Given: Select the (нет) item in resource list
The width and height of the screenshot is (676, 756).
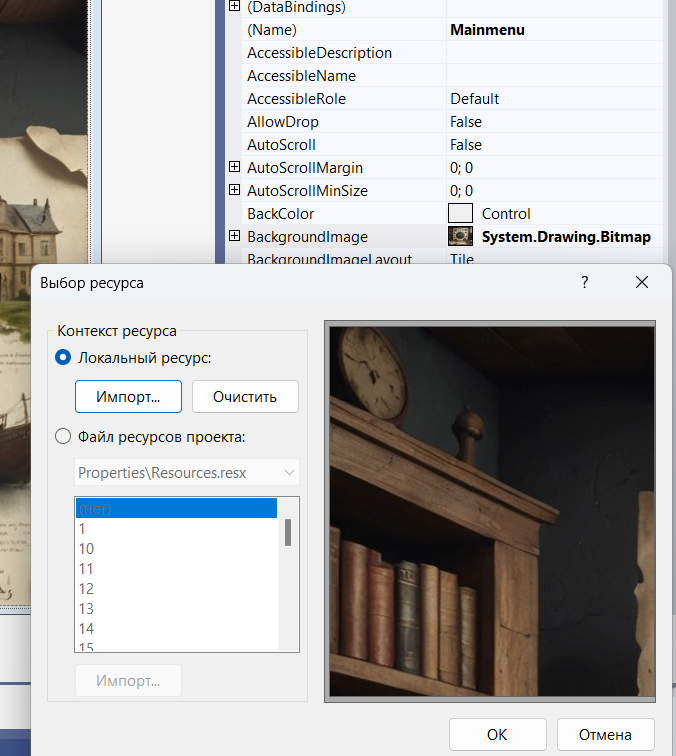Looking at the screenshot, I should pos(175,508).
